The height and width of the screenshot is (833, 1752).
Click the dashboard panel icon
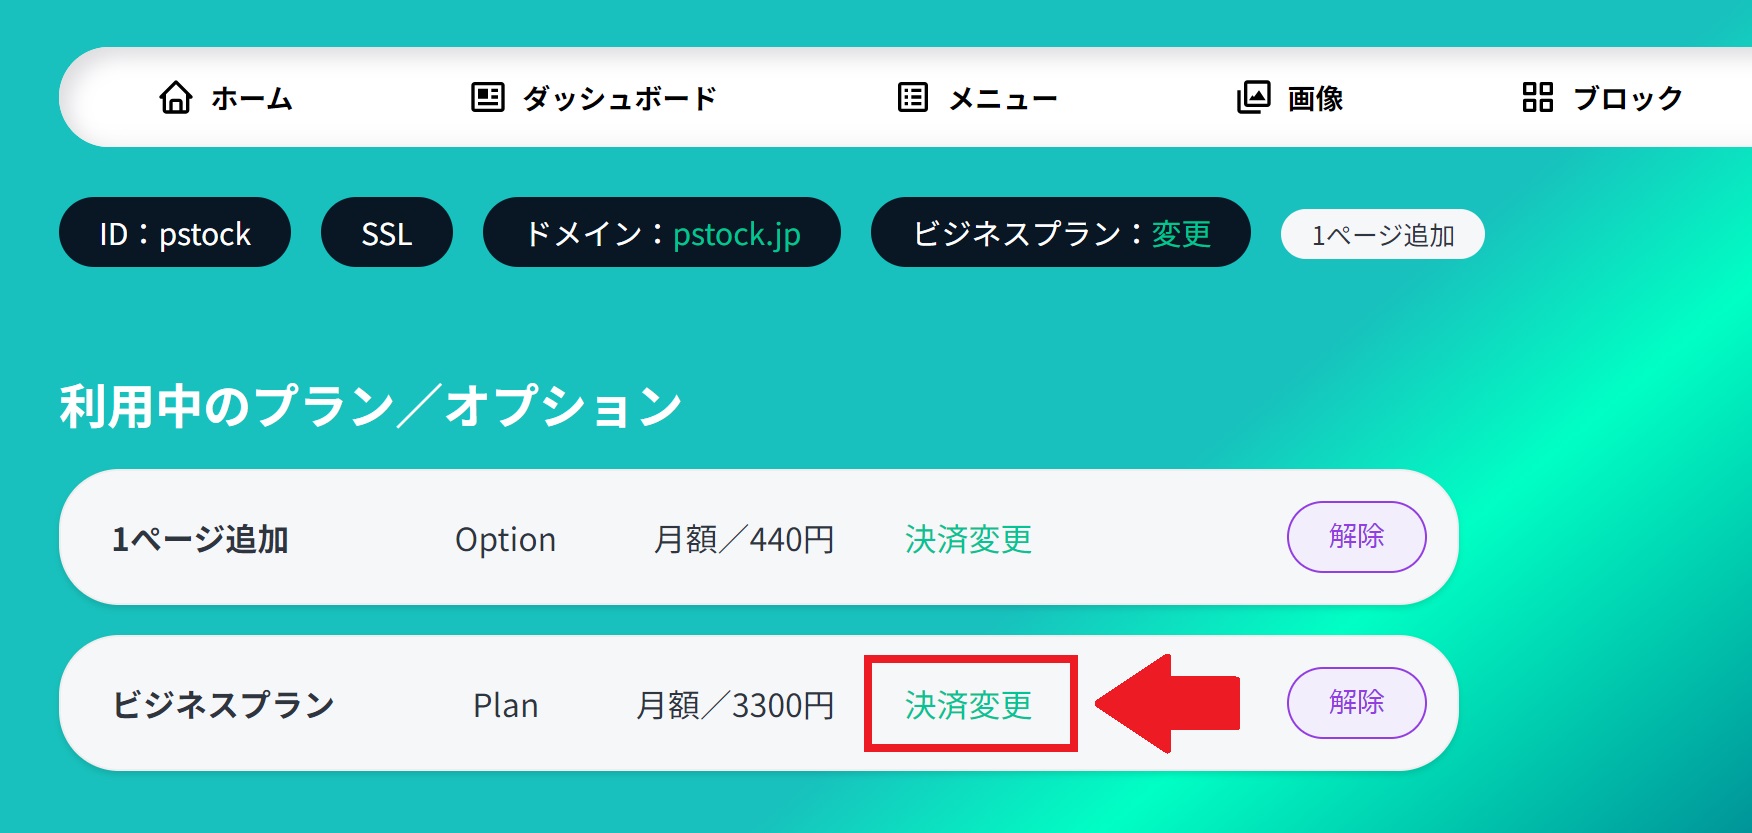[x=488, y=97]
